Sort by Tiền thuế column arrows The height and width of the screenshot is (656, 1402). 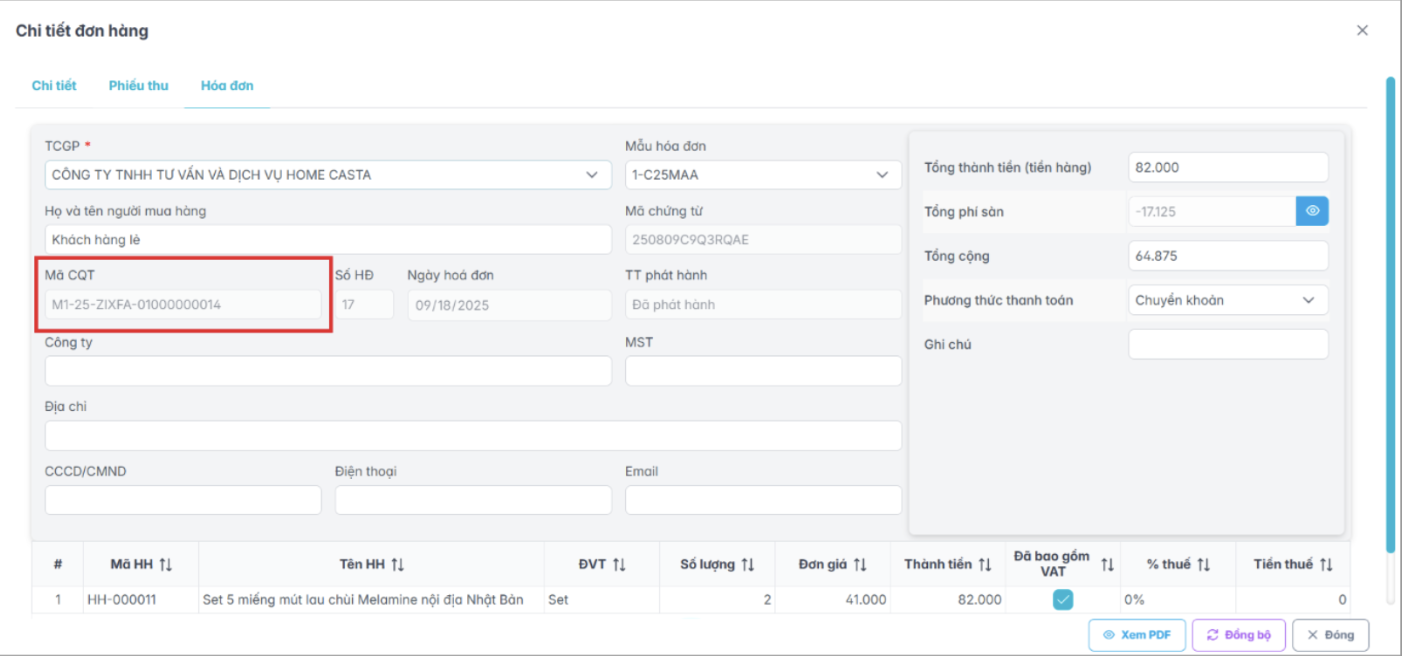[x=1326, y=565]
